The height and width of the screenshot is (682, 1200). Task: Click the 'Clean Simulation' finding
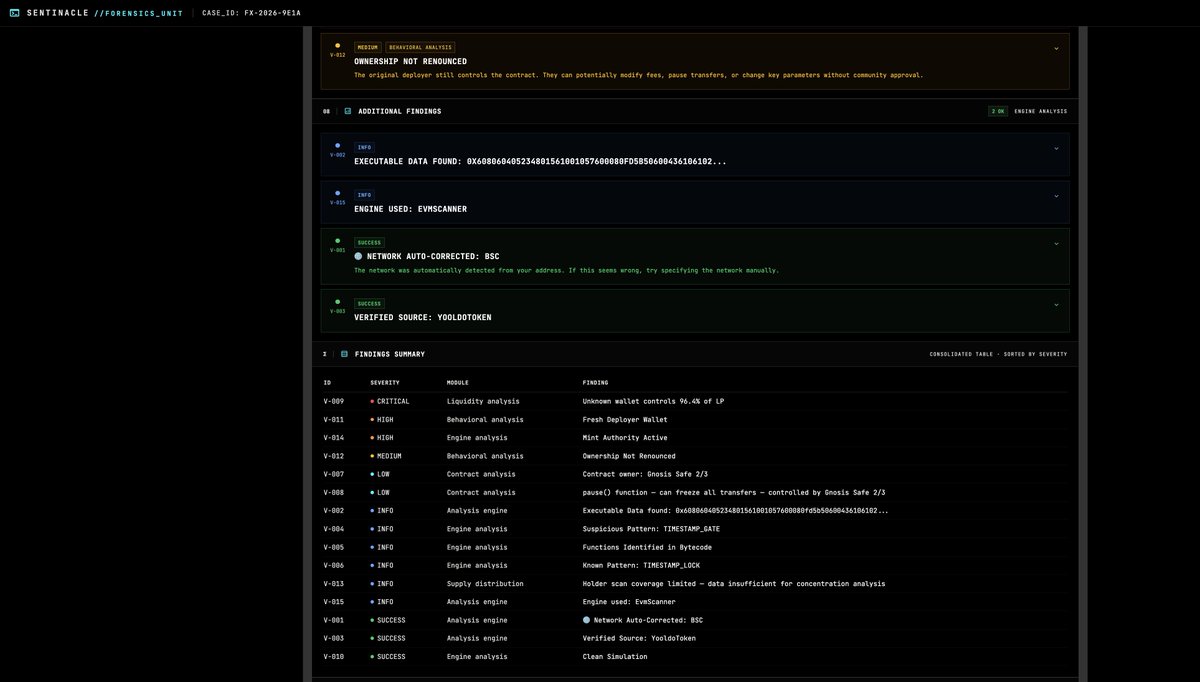[615, 656]
